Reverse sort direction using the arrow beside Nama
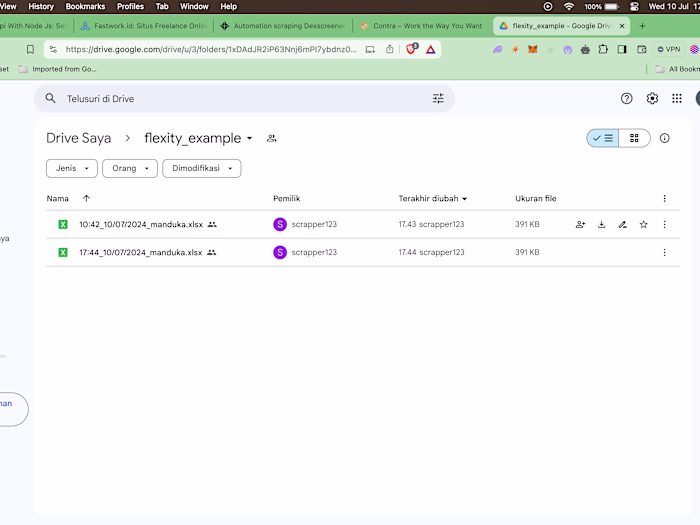The width and height of the screenshot is (700, 525). coord(86,198)
